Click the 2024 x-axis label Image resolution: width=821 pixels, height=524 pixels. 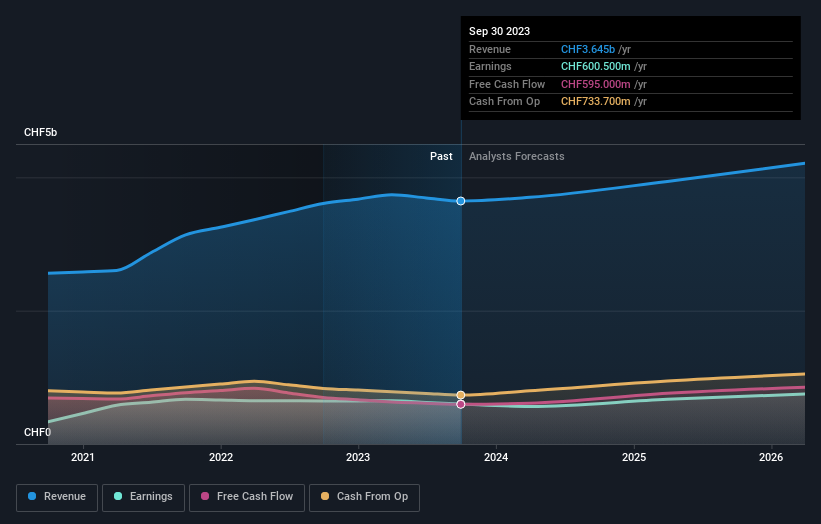[x=496, y=458]
